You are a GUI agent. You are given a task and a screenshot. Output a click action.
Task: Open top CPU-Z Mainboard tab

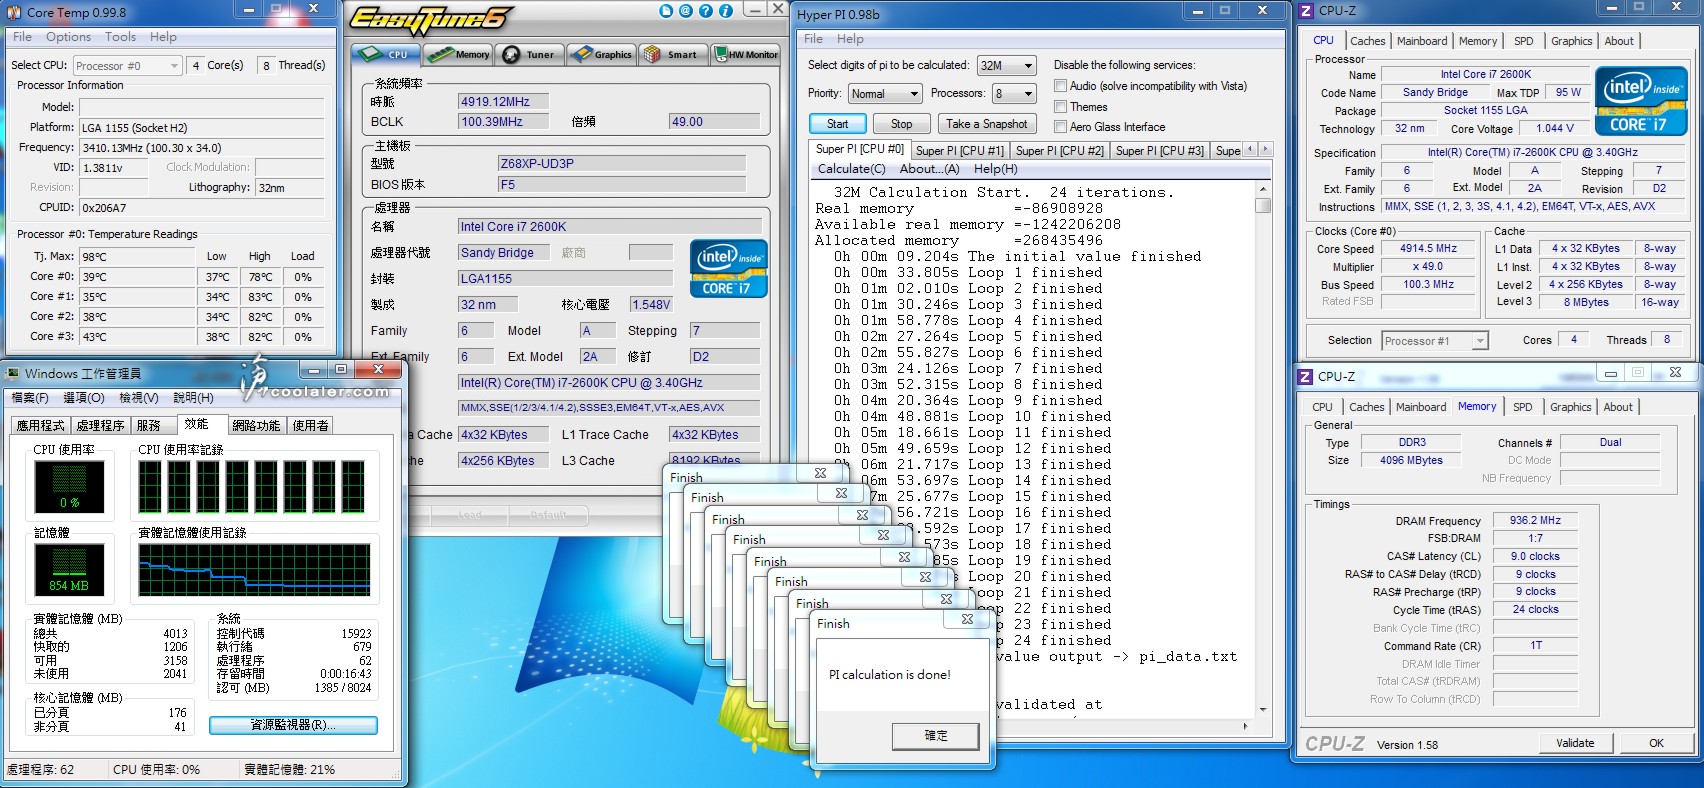click(1422, 41)
